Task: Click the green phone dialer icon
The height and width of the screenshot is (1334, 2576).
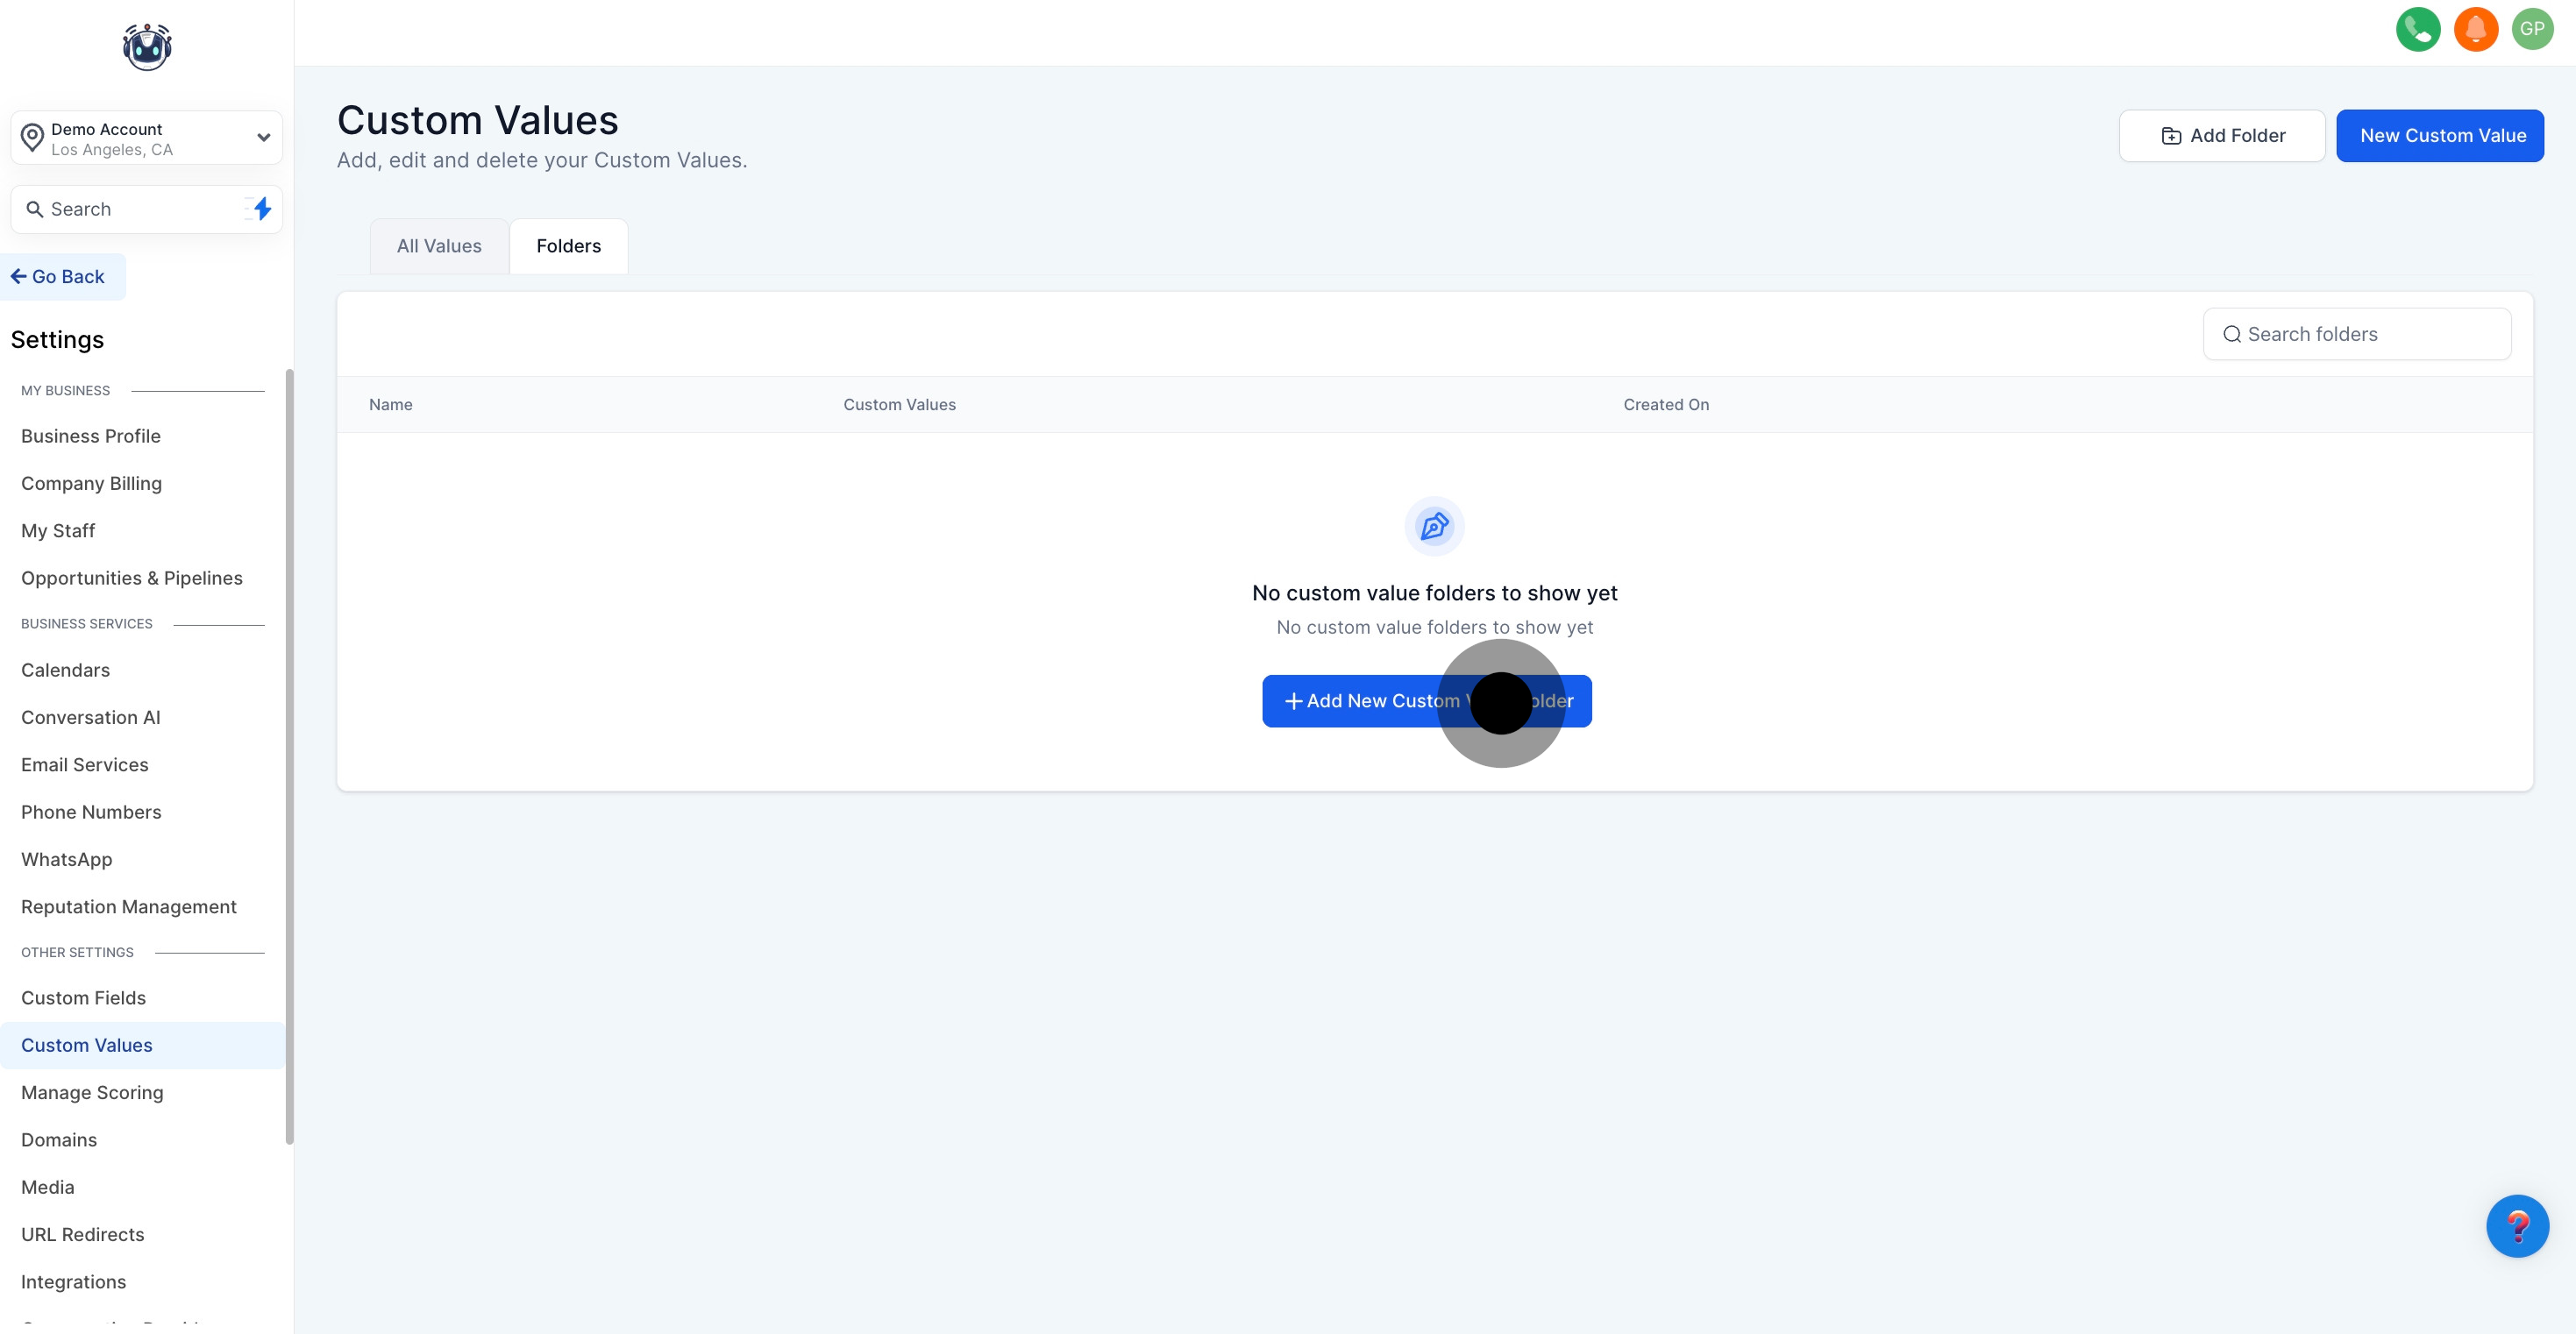Action: [2417, 29]
